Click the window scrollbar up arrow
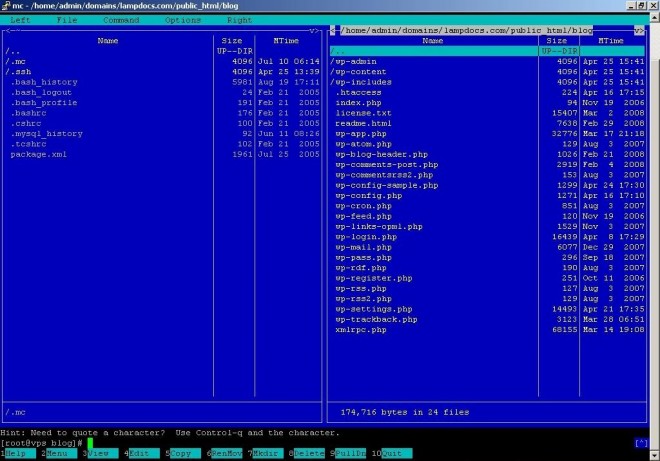This screenshot has width=660, height=461. [655, 18]
